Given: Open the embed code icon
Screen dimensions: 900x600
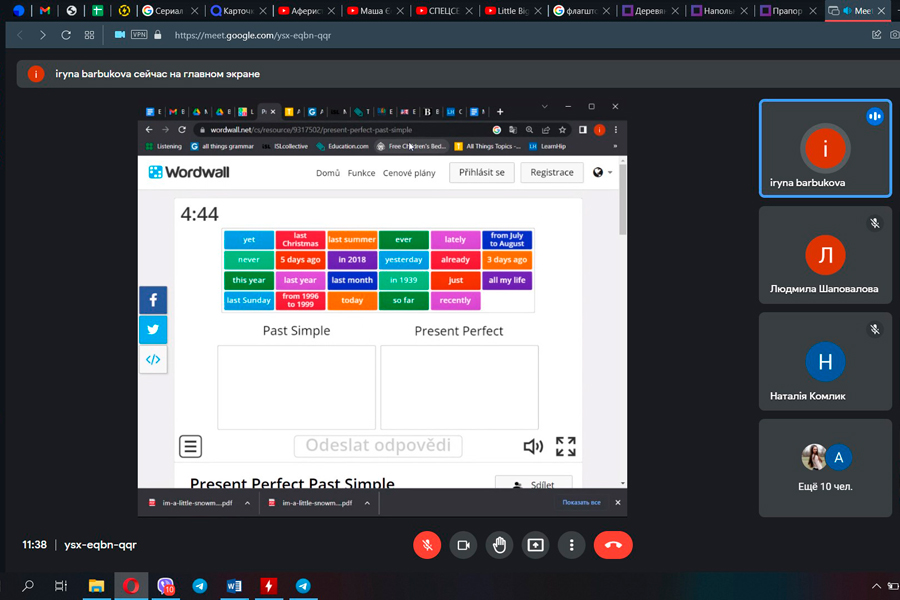Looking at the screenshot, I should pos(153,359).
